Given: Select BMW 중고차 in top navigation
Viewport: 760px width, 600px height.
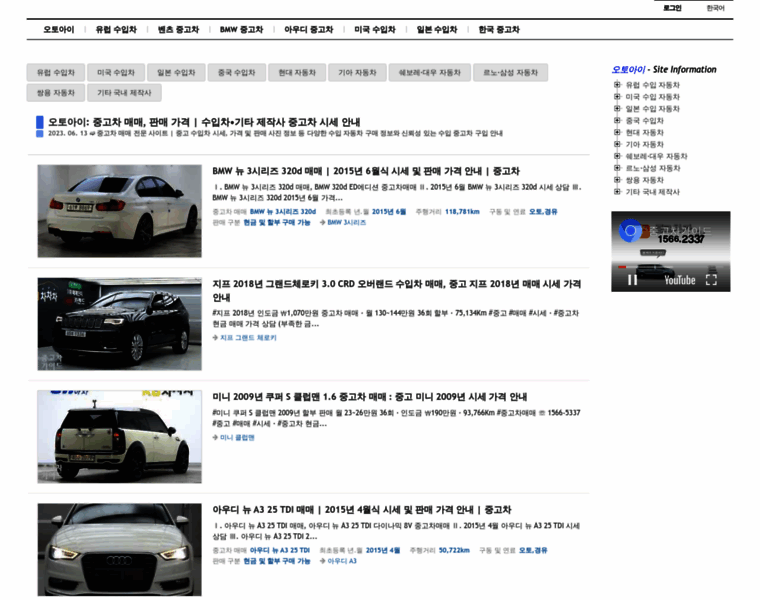Looking at the screenshot, I should point(241,30).
